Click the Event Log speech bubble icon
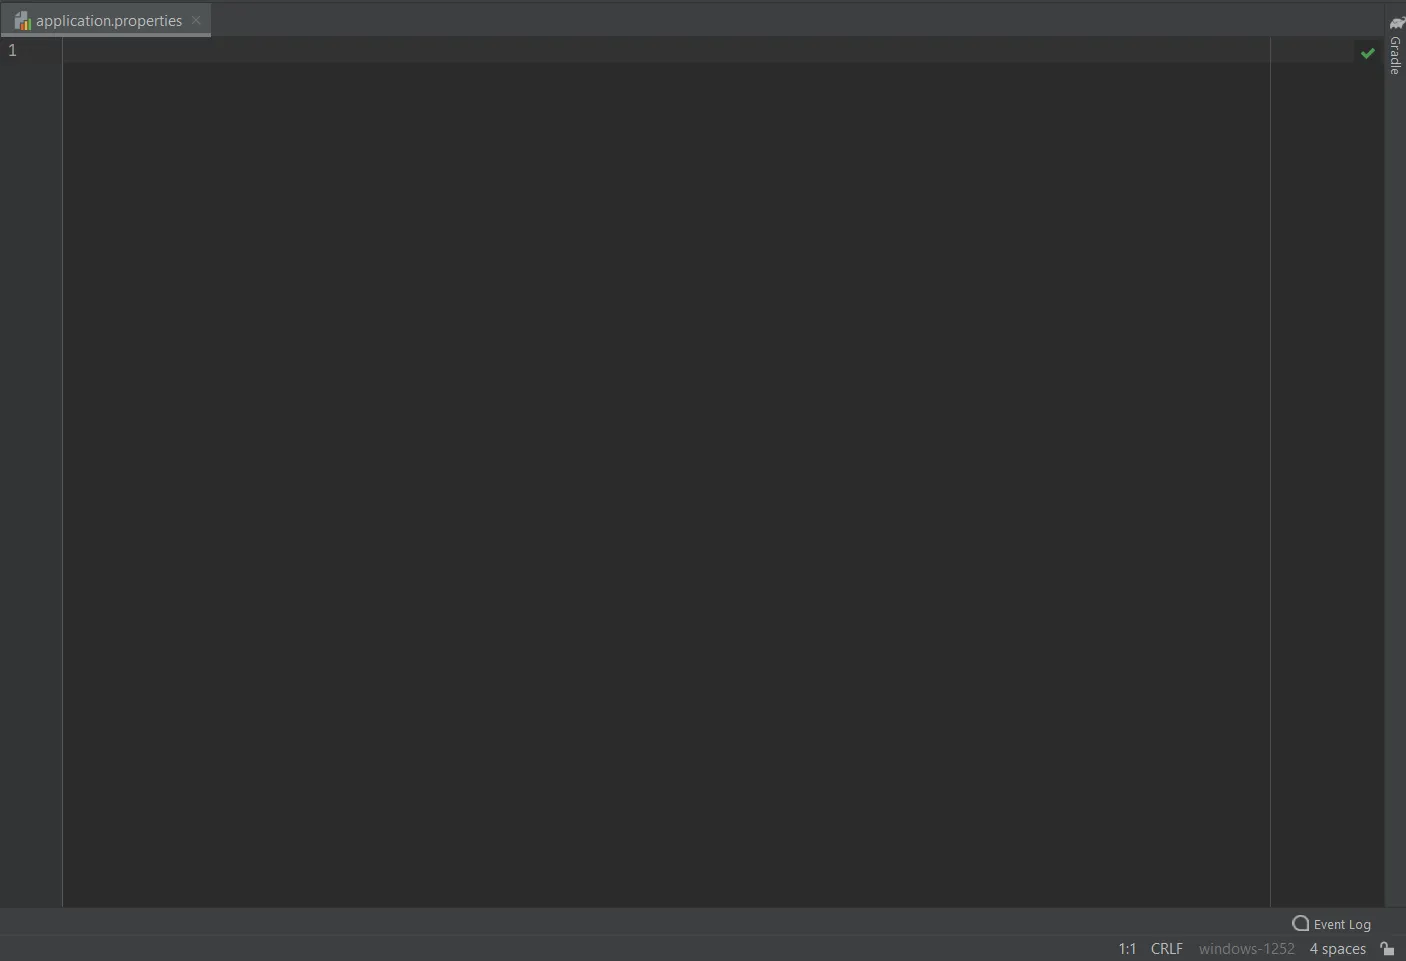 [1300, 923]
